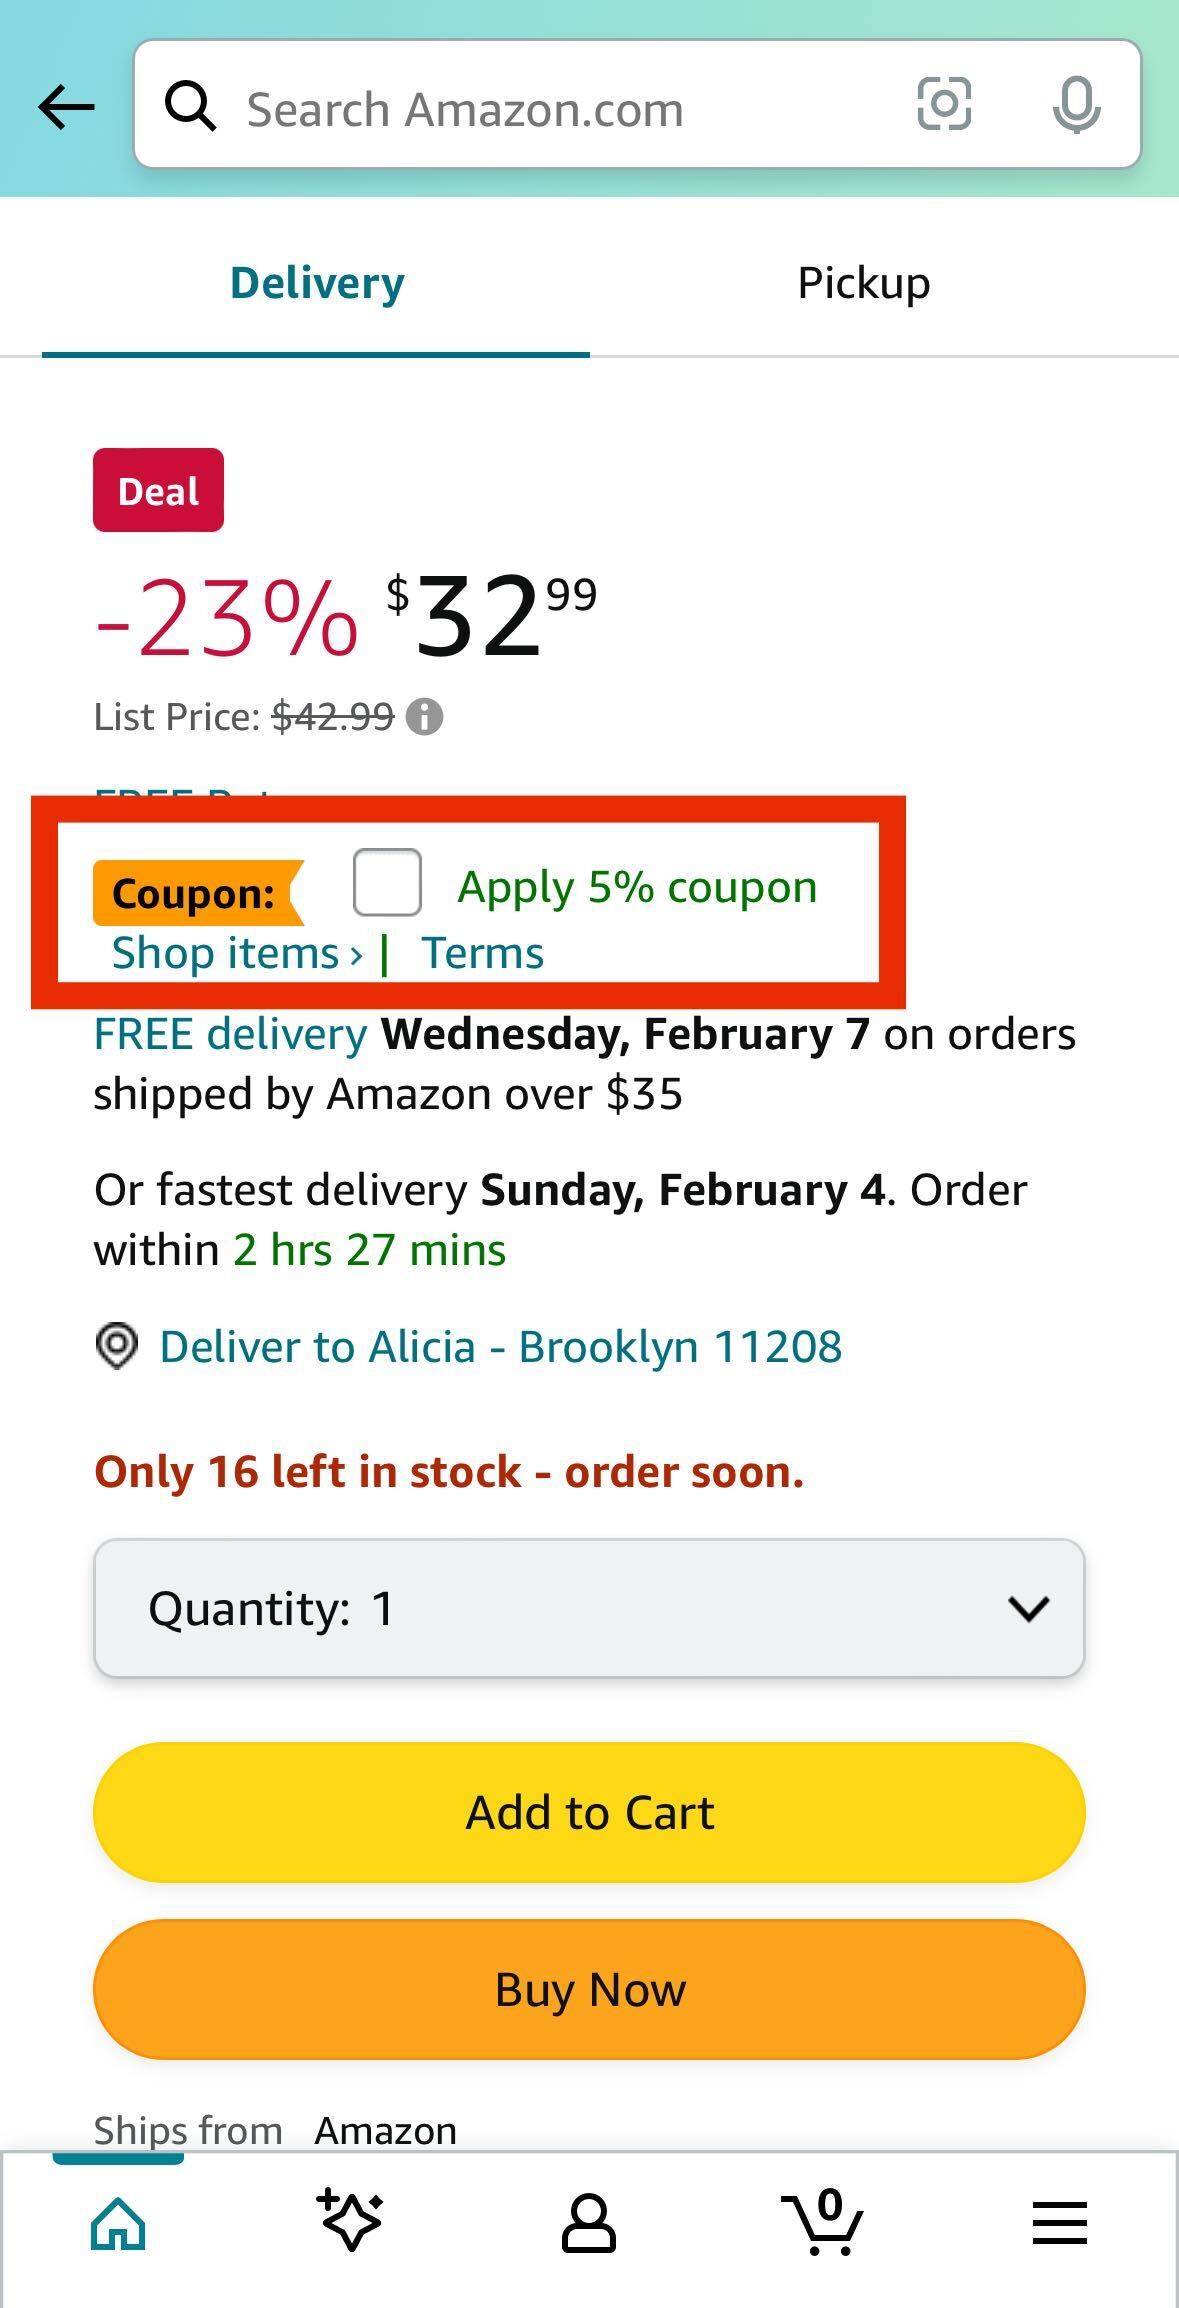Select the Delivery tab
The height and width of the screenshot is (2308, 1179).
(x=316, y=282)
